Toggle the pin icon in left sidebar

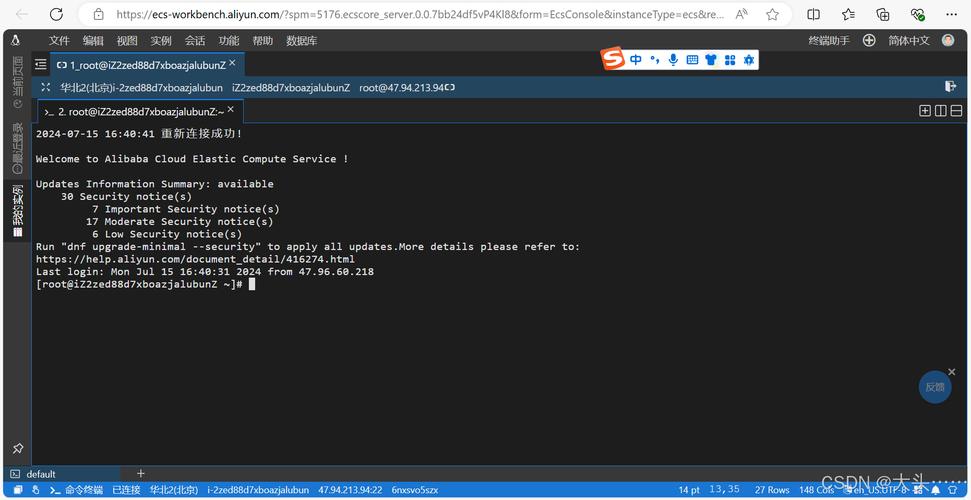pyautogui.click(x=18, y=447)
